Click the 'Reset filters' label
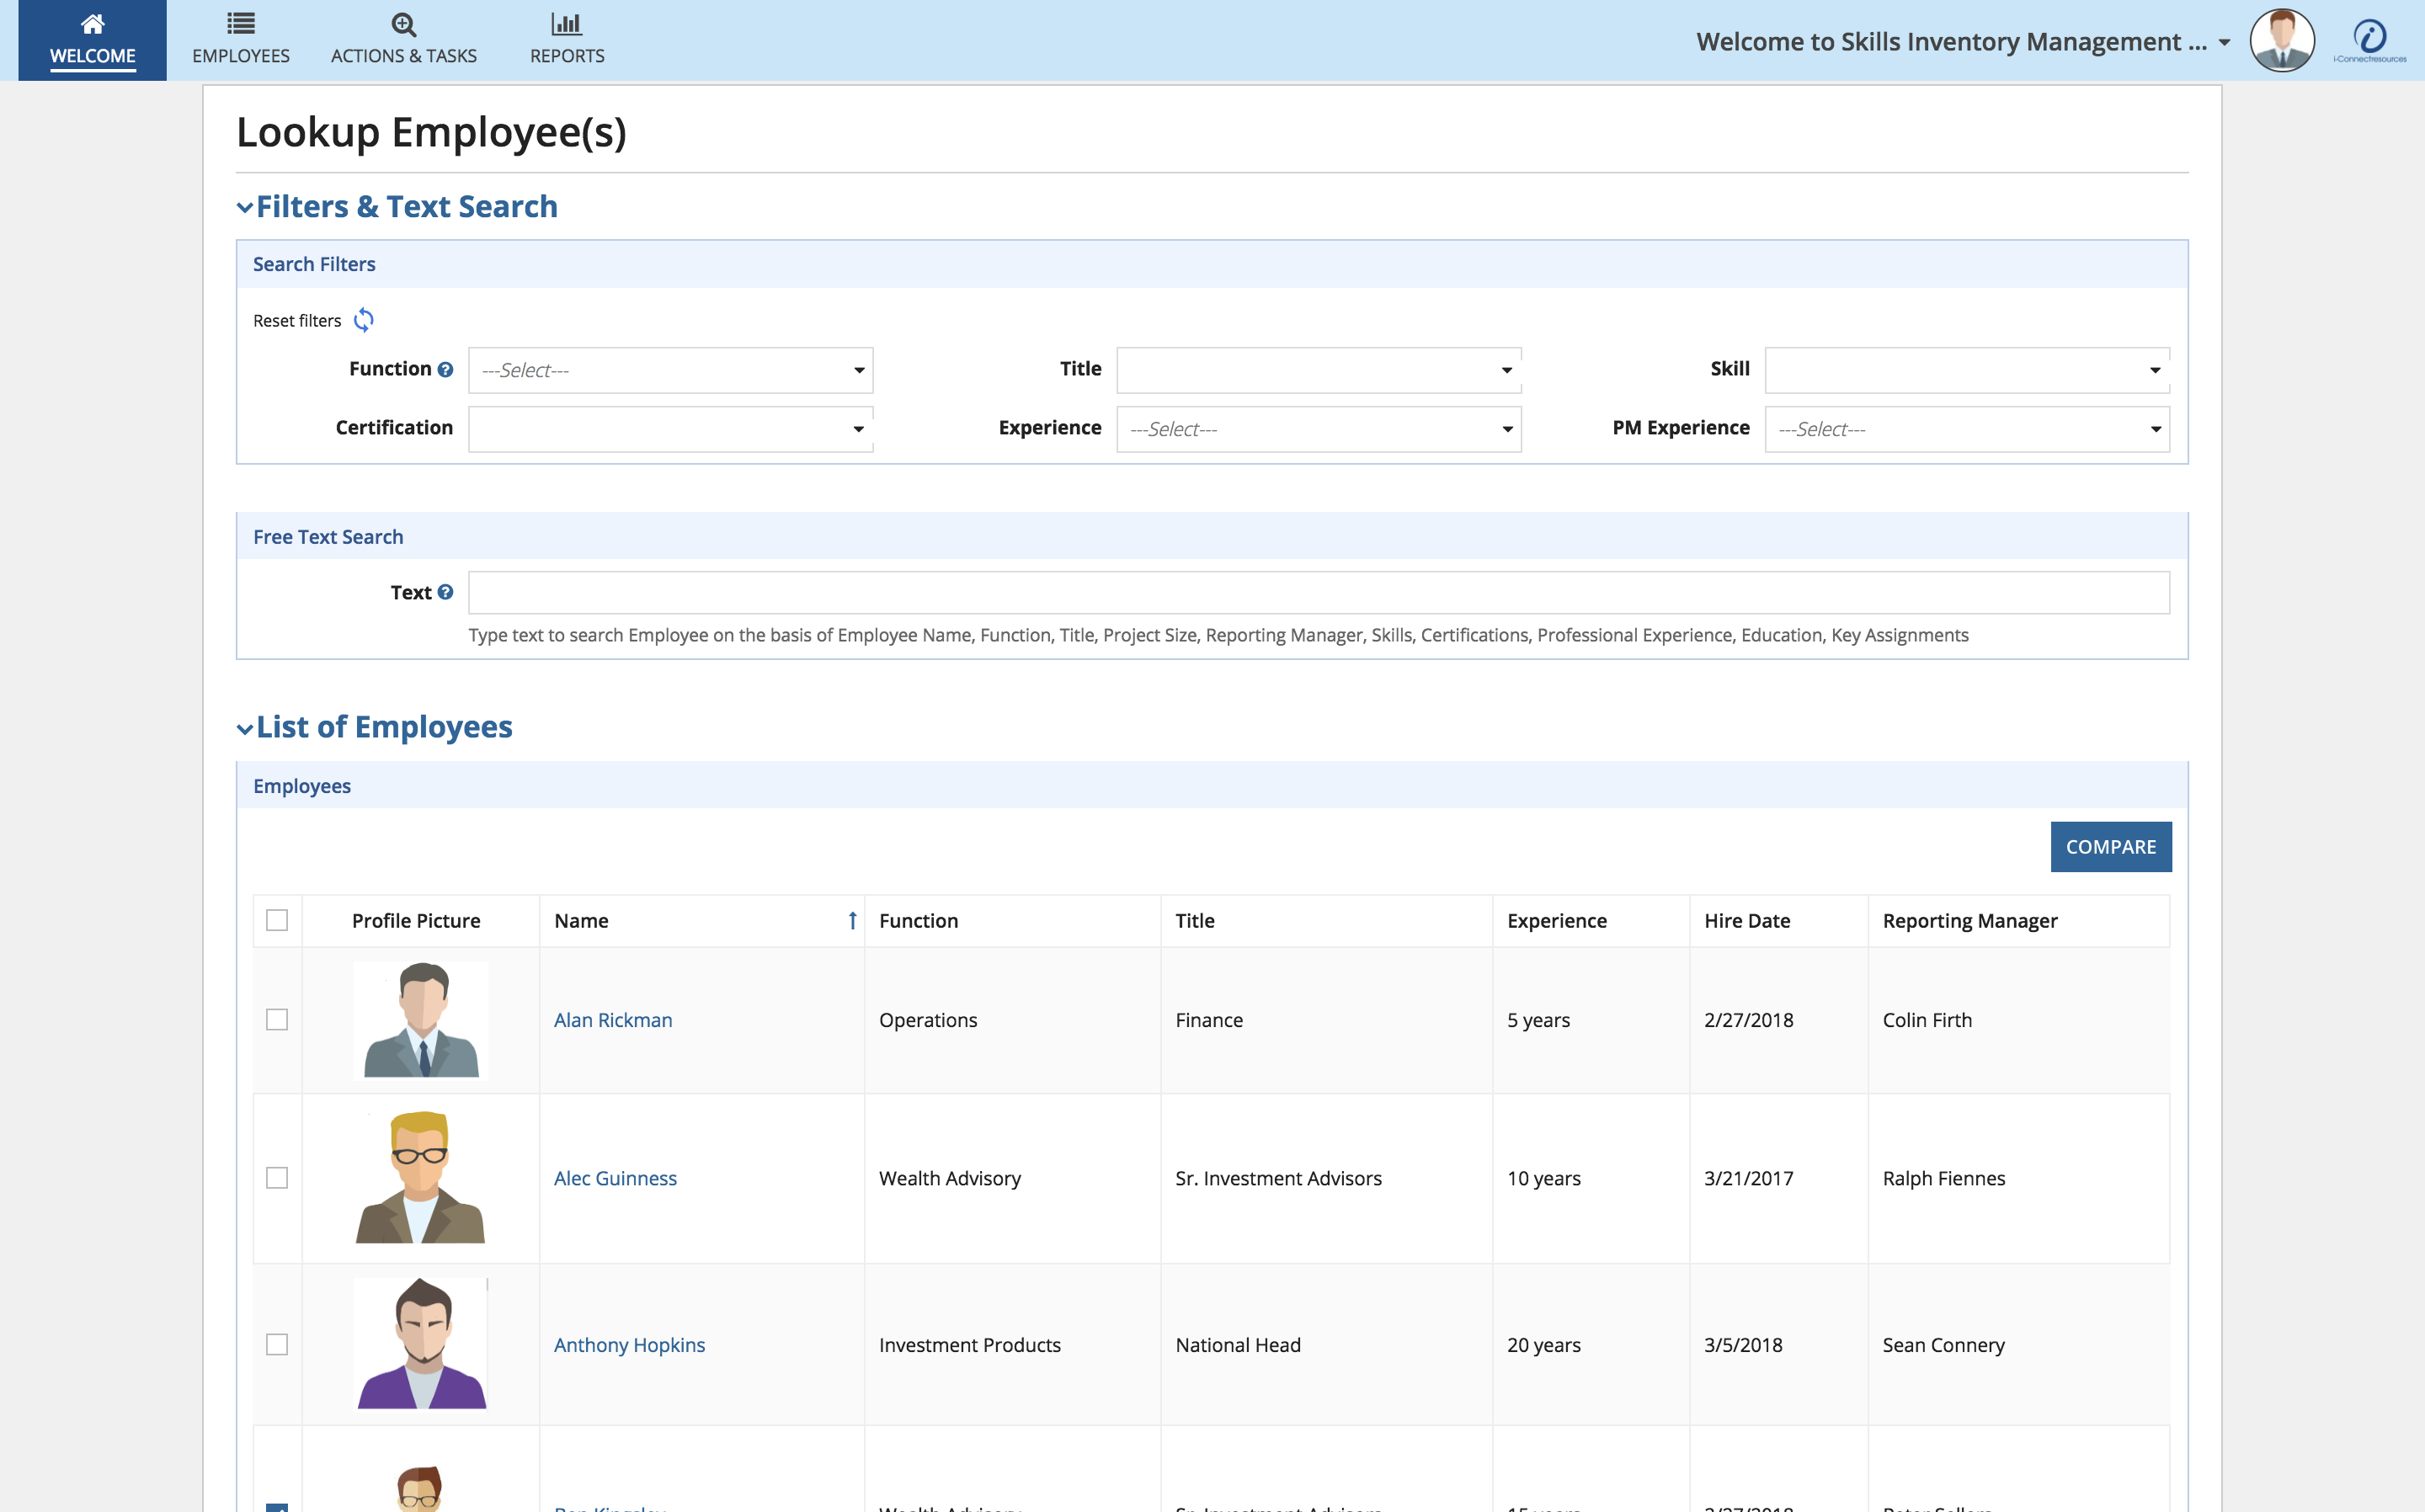The height and width of the screenshot is (1512, 2425). click(x=297, y=321)
